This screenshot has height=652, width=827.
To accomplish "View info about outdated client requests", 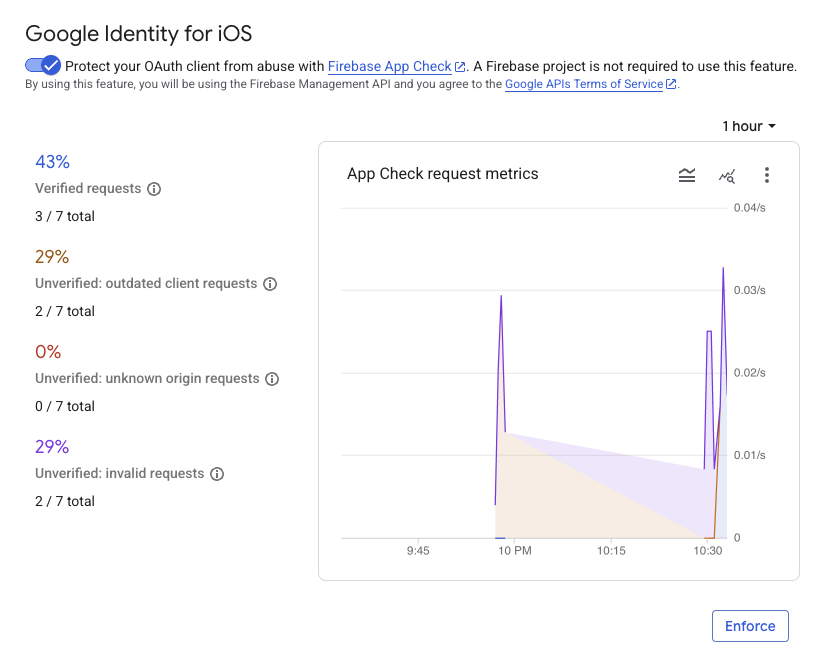I will pos(270,284).
